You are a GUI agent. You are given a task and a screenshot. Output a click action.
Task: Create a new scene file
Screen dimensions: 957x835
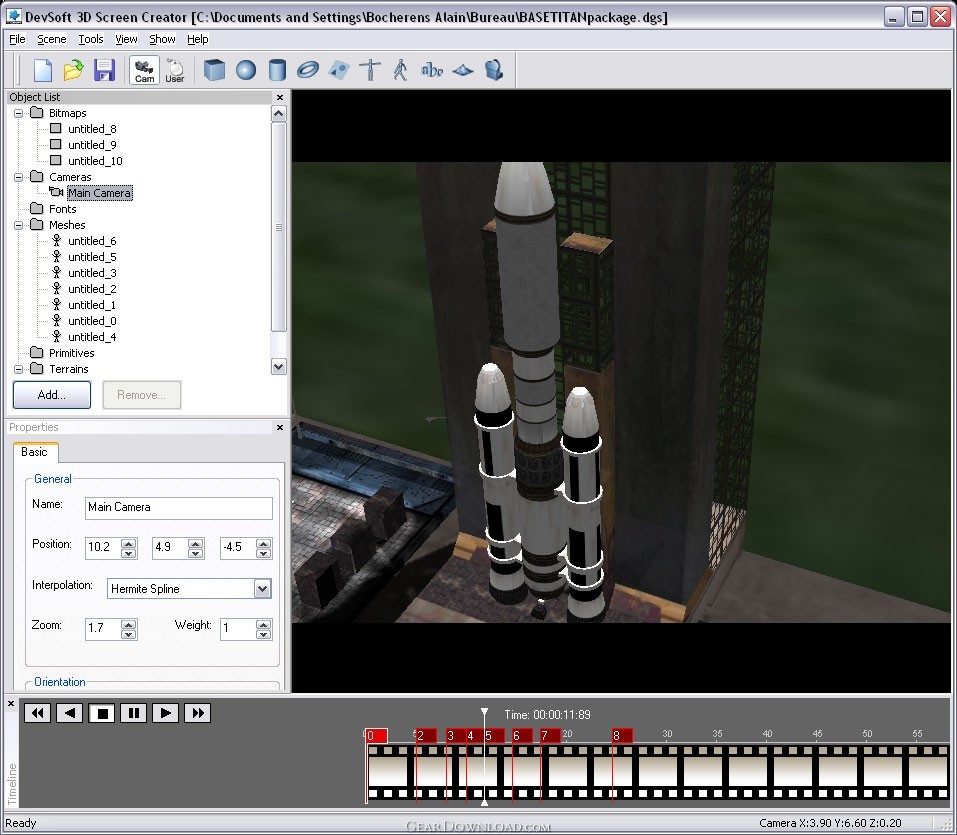pos(43,70)
